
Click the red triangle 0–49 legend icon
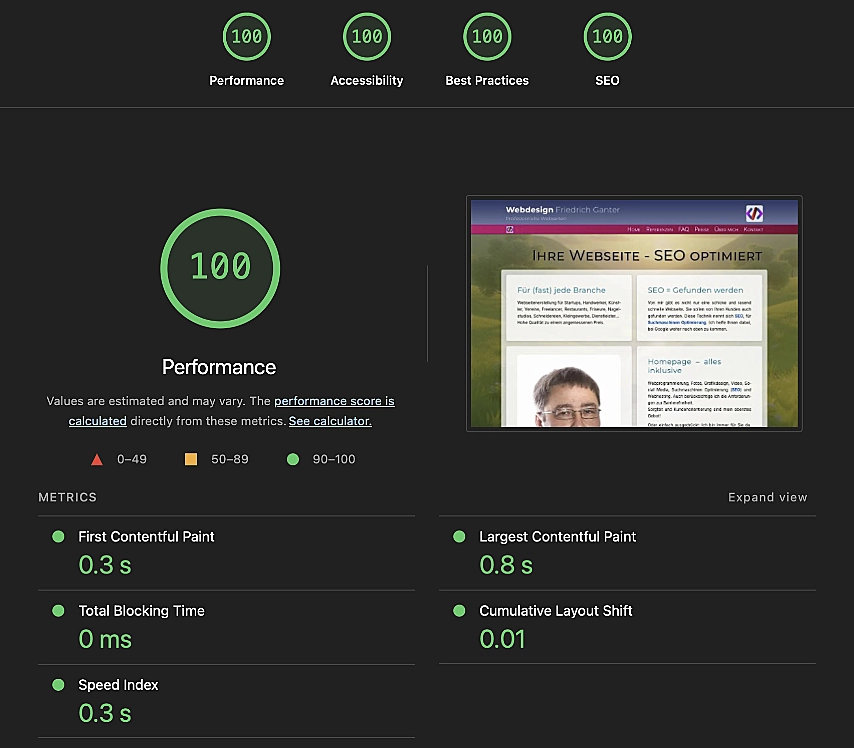[x=97, y=460]
